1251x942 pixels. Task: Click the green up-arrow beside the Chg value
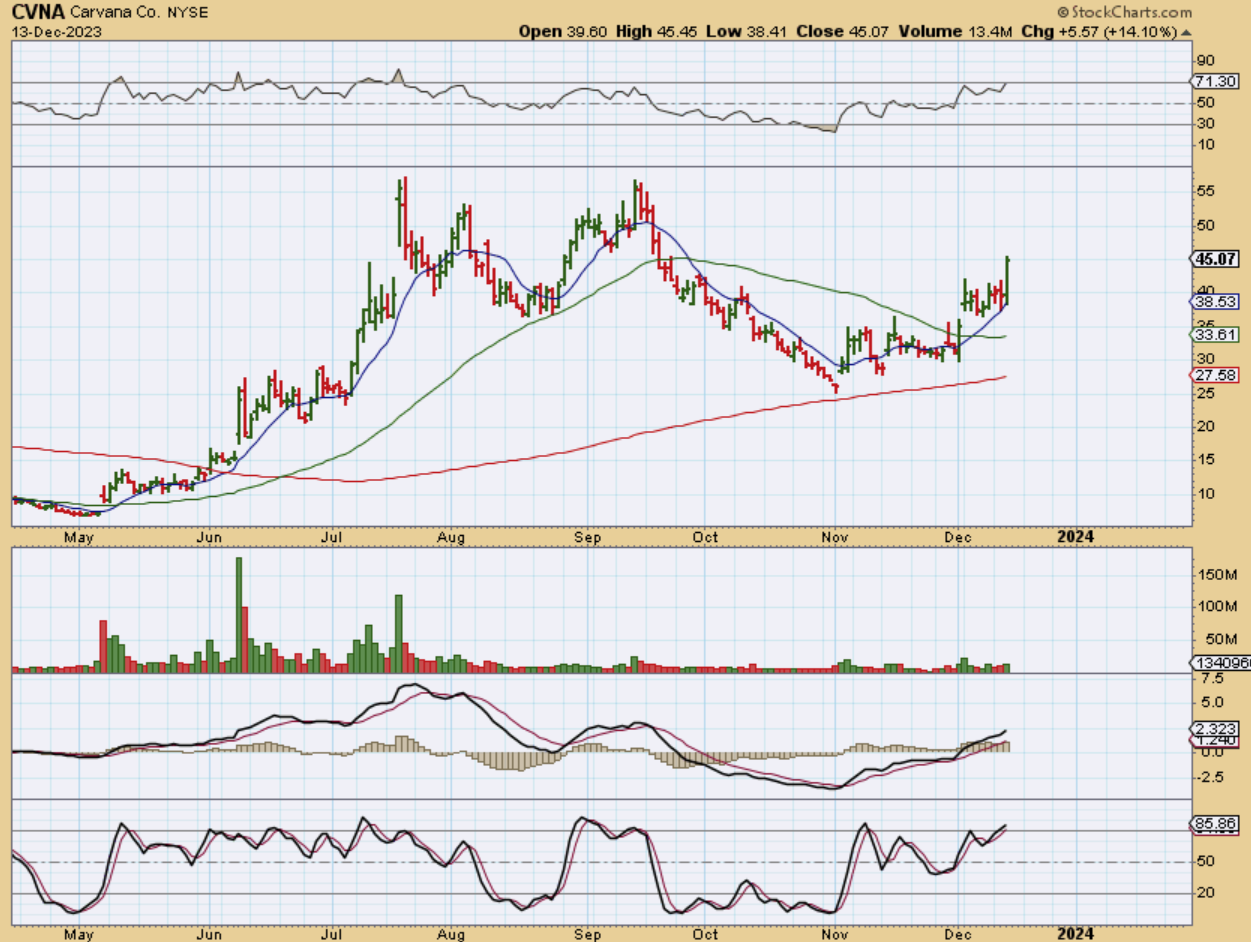coord(1187,32)
